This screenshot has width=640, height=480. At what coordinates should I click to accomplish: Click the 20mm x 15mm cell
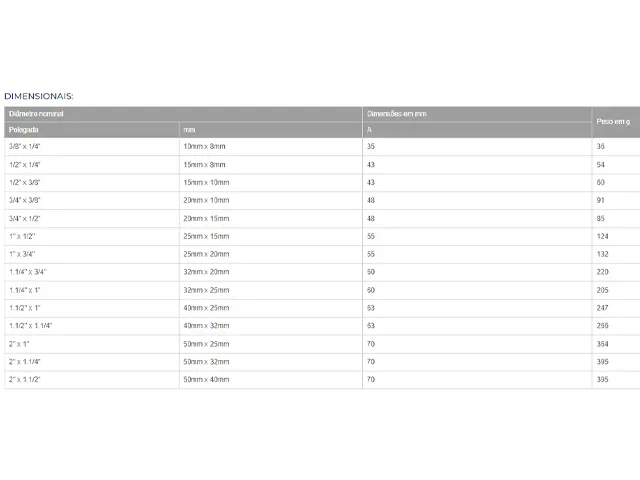coord(271,218)
